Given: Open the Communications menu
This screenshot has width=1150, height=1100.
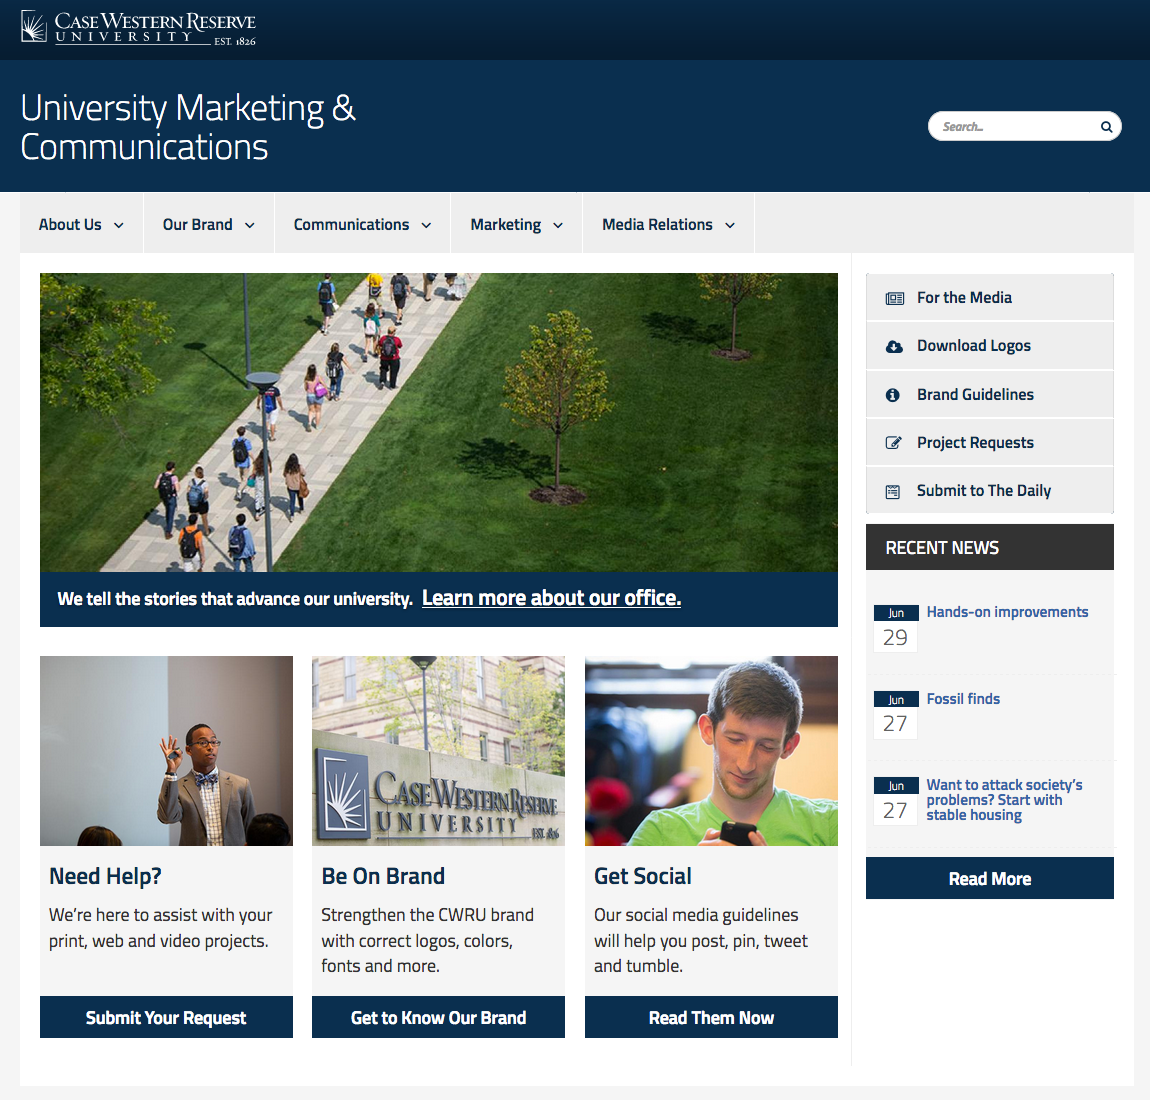Looking at the screenshot, I should click(363, 224).
